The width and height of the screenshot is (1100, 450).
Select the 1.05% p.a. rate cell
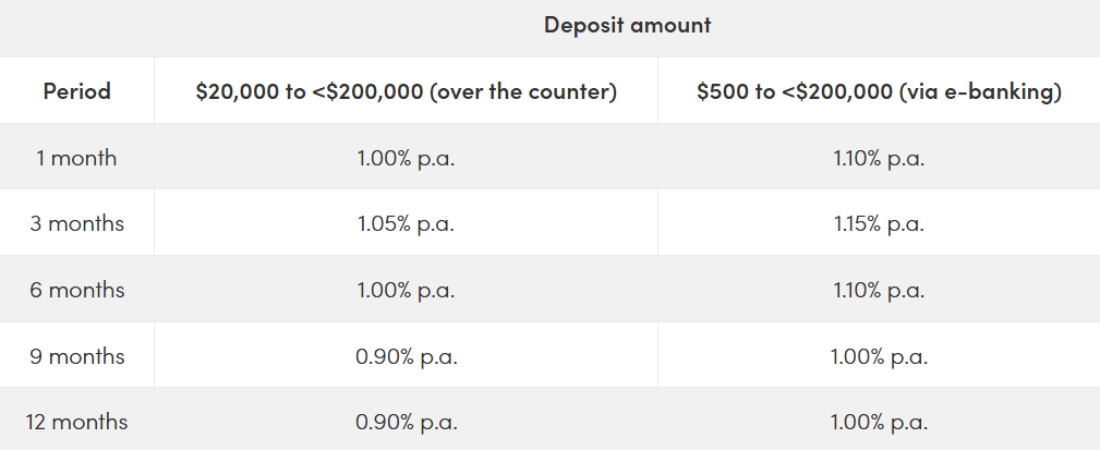tap(406, 223)
